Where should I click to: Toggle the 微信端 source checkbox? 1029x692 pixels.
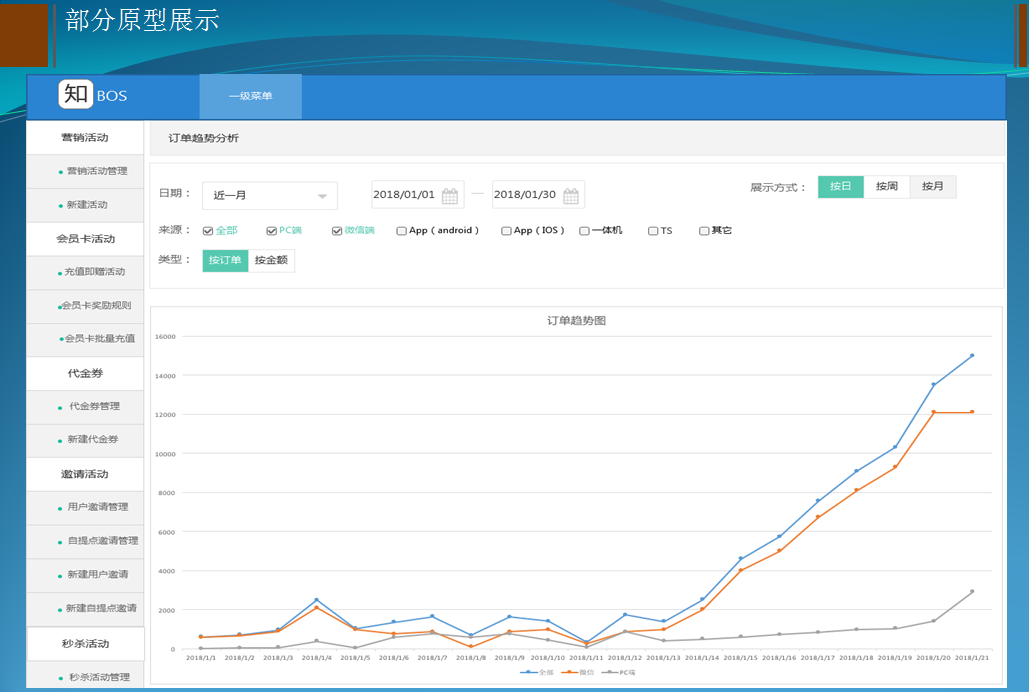(x=337, y=231)
